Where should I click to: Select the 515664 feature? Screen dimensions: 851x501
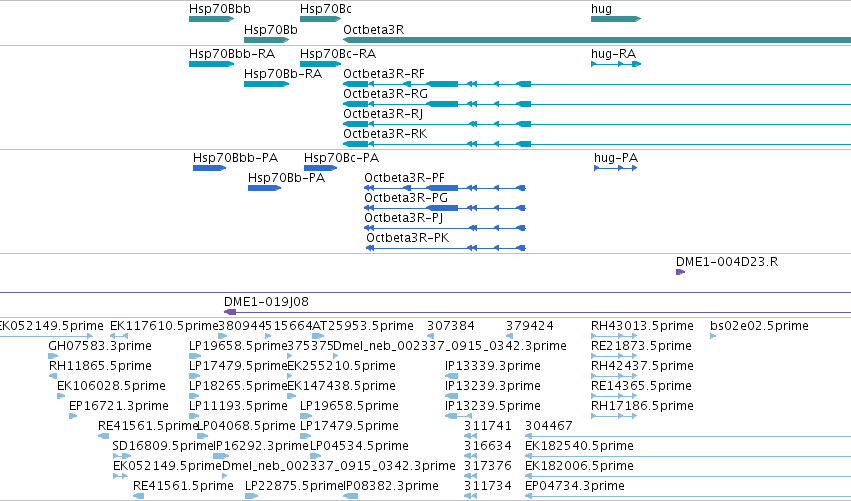268,337
